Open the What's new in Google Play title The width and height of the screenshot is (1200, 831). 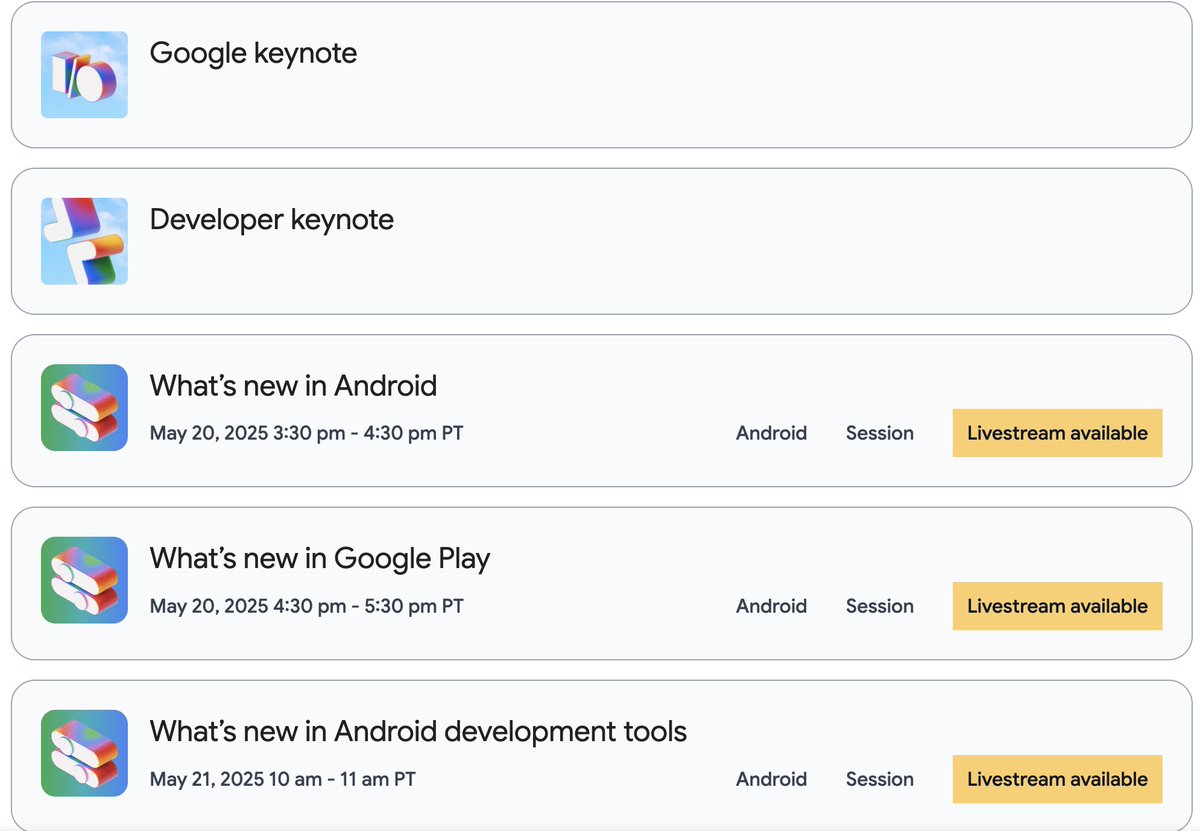[320, 558]
